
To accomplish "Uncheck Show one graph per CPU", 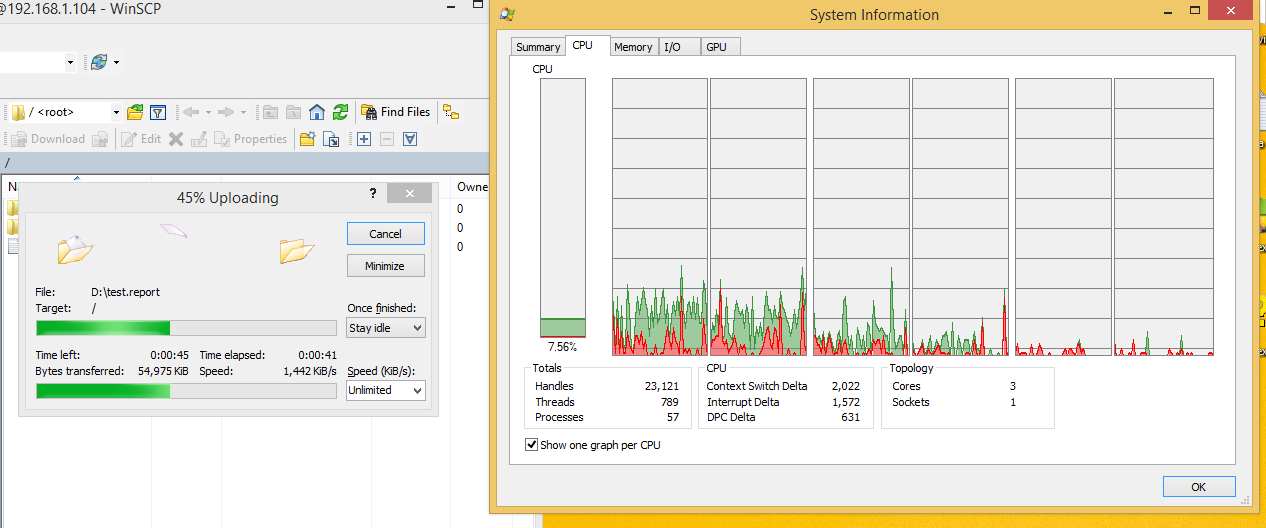I will (531, 445).
